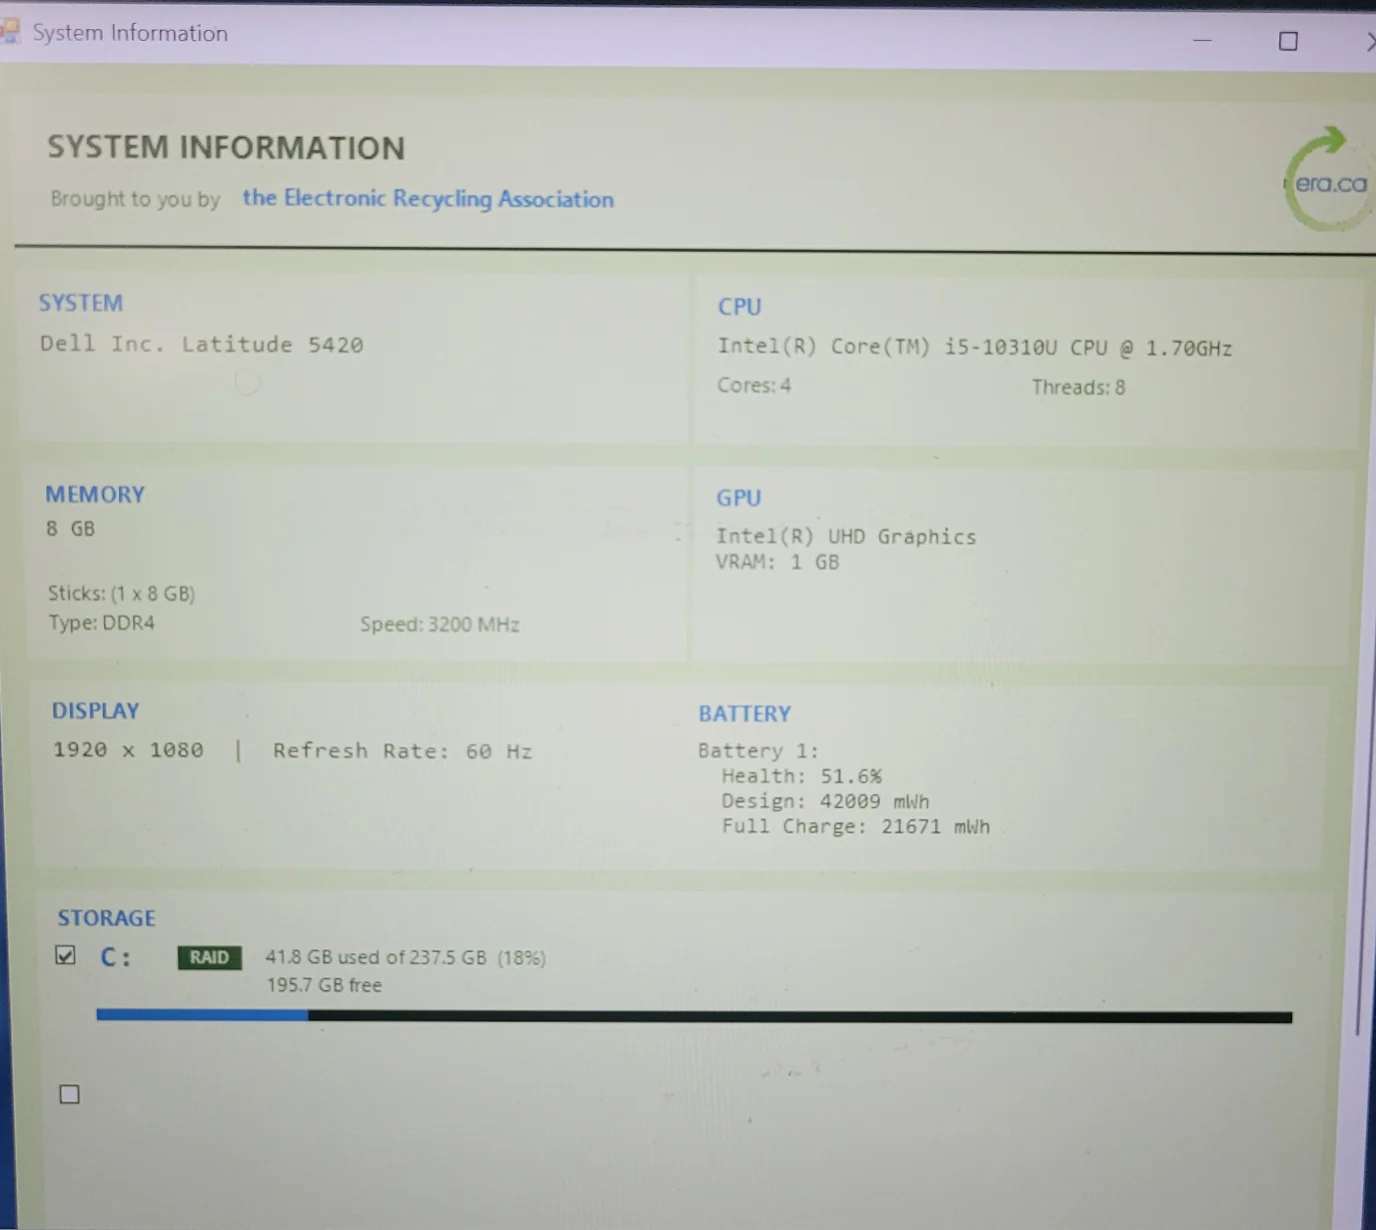Click the "VRAM: 1 GB" line
Image resolution: width=1376 pixels, height=1230 pixels.
(x=777, y=562)
